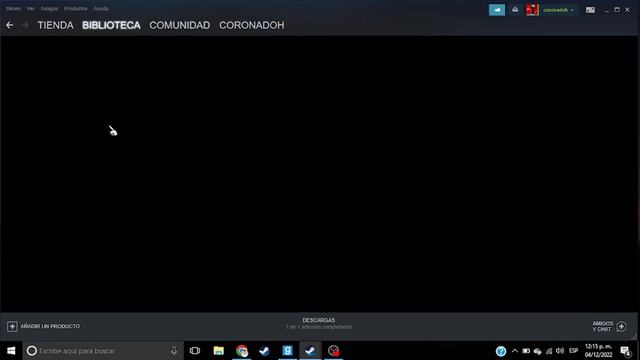640x360 pixels.
Task: Click the cloud sync tray icon
Action: tap(538, 351)
